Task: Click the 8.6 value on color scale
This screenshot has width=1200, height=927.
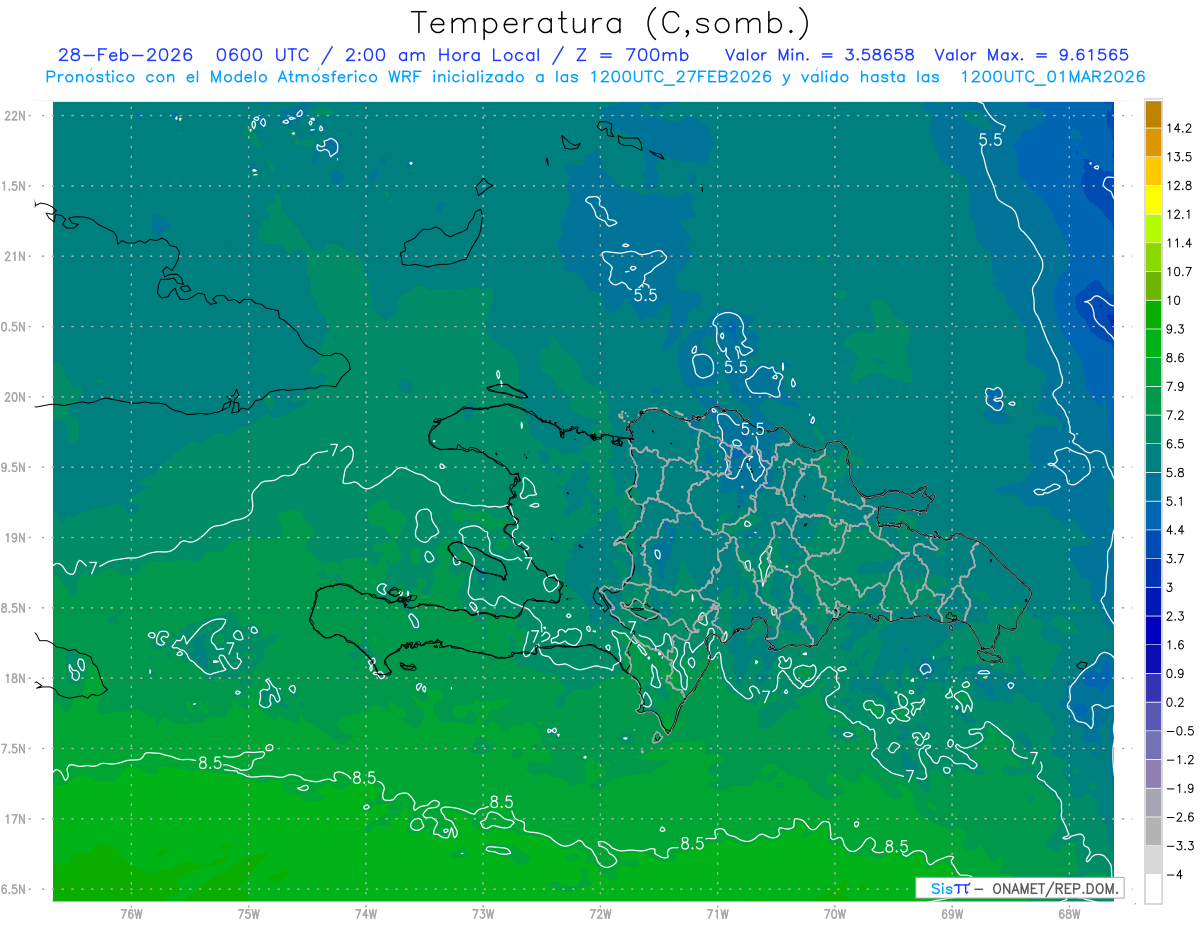Action: pos(1177,357)
